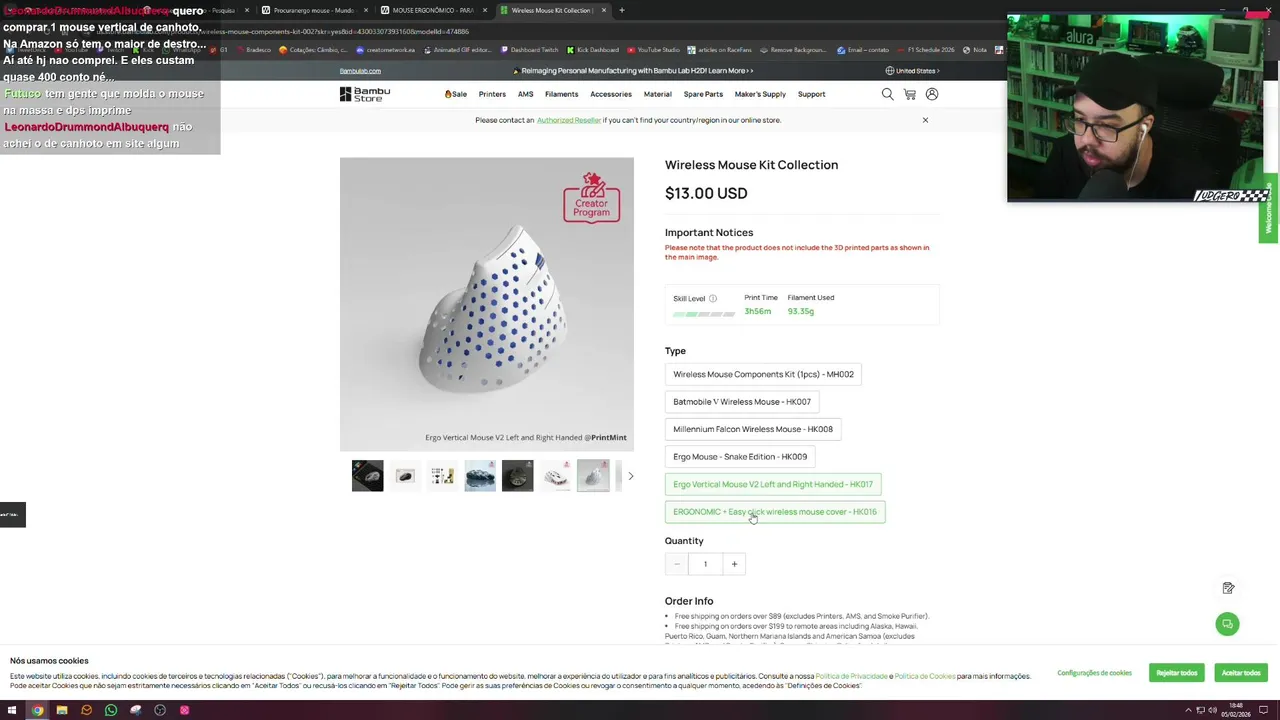Click the skill level info icon

click(x=713, y=298)
